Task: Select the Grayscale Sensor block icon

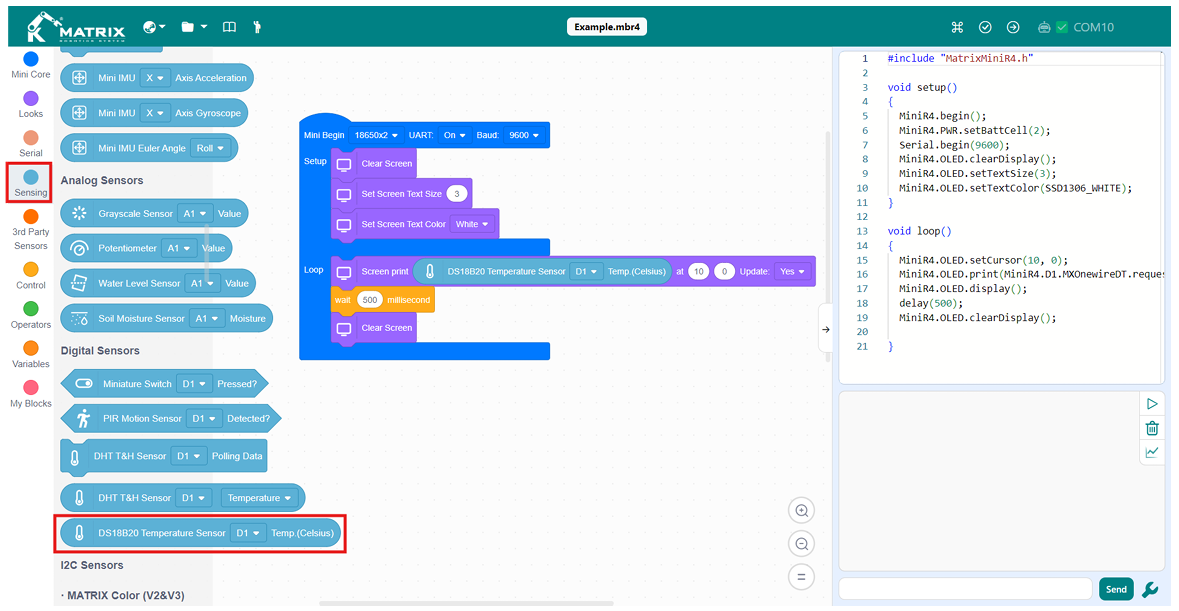Action: [x=79, y=213]
